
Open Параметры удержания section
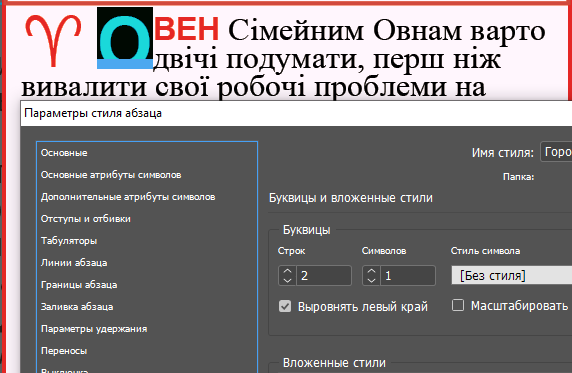click(94, 329)
